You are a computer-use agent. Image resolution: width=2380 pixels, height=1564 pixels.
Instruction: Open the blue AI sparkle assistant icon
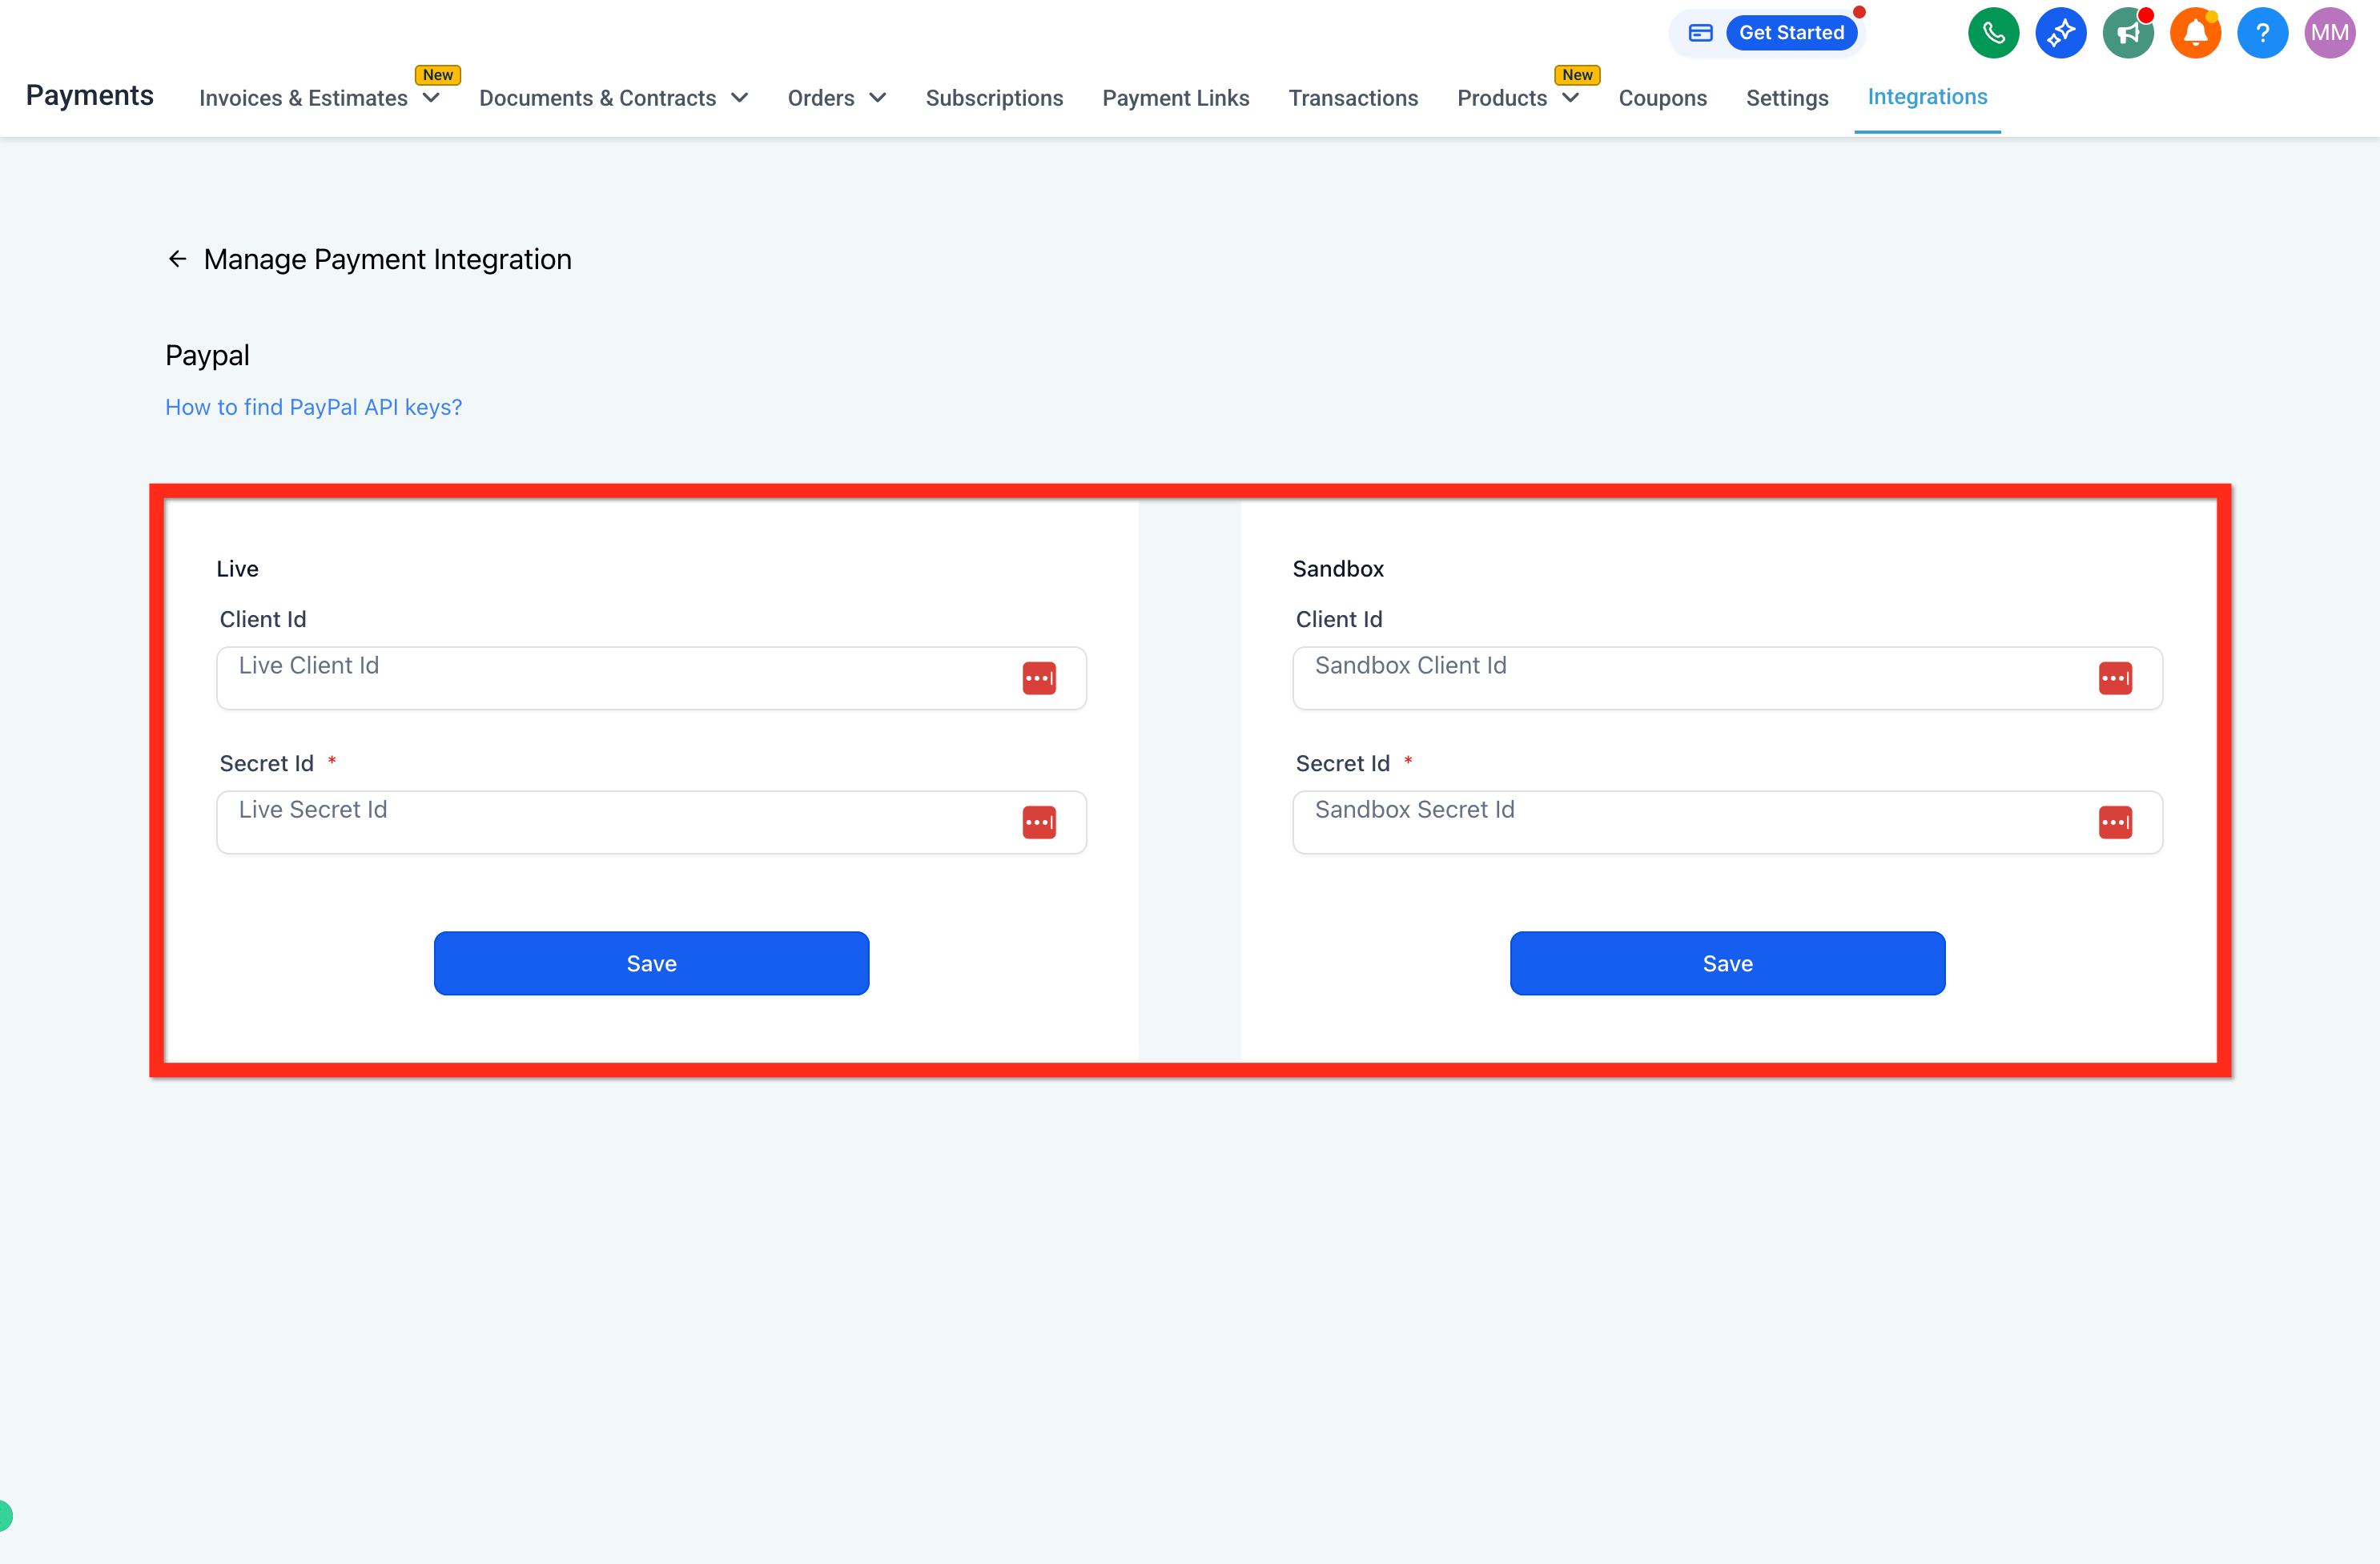click(x=2060, y=33)
